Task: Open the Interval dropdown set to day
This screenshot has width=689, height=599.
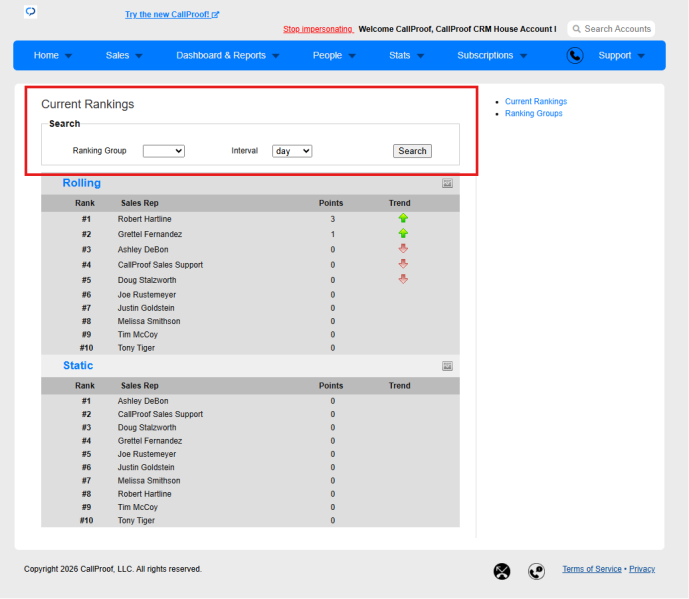Action: (x=292, y=151)
